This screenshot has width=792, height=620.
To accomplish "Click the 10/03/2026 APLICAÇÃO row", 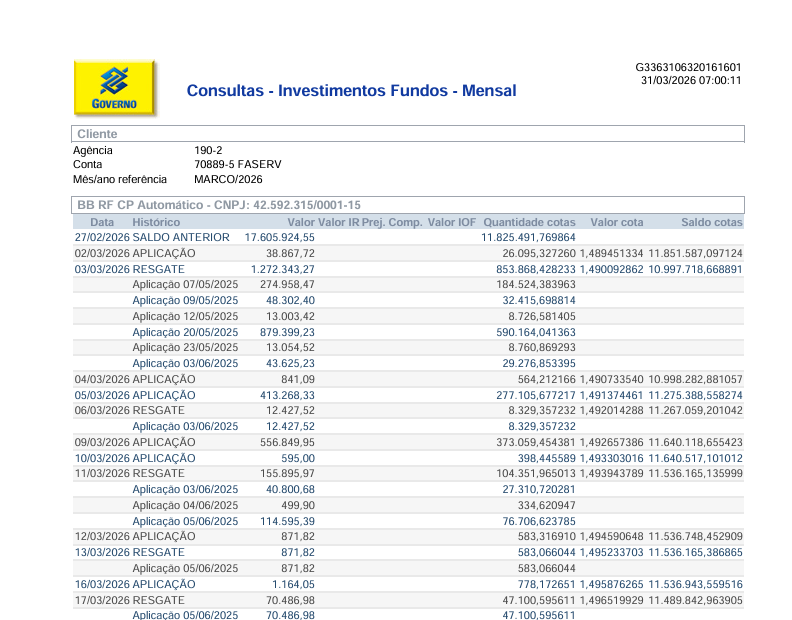I will pyautogui.click(x=408, y=458).
